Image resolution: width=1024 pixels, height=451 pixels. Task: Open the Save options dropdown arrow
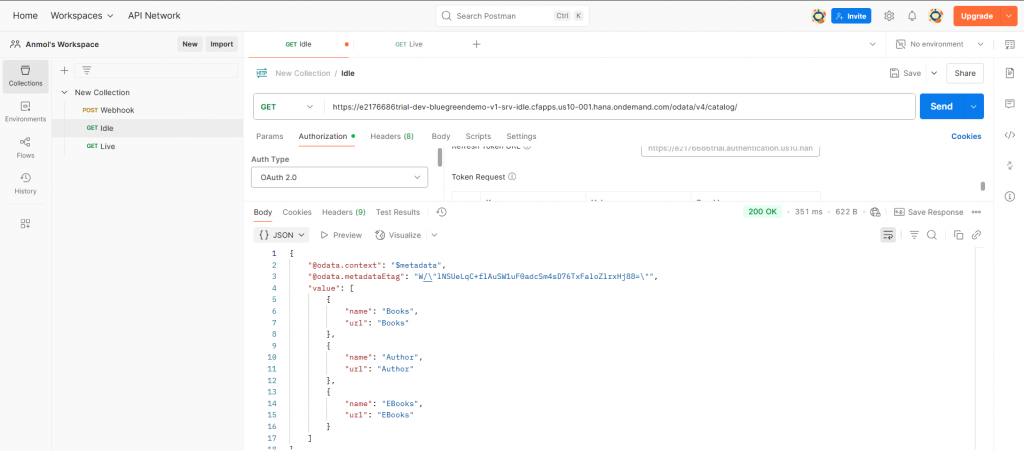coord(934,73)
